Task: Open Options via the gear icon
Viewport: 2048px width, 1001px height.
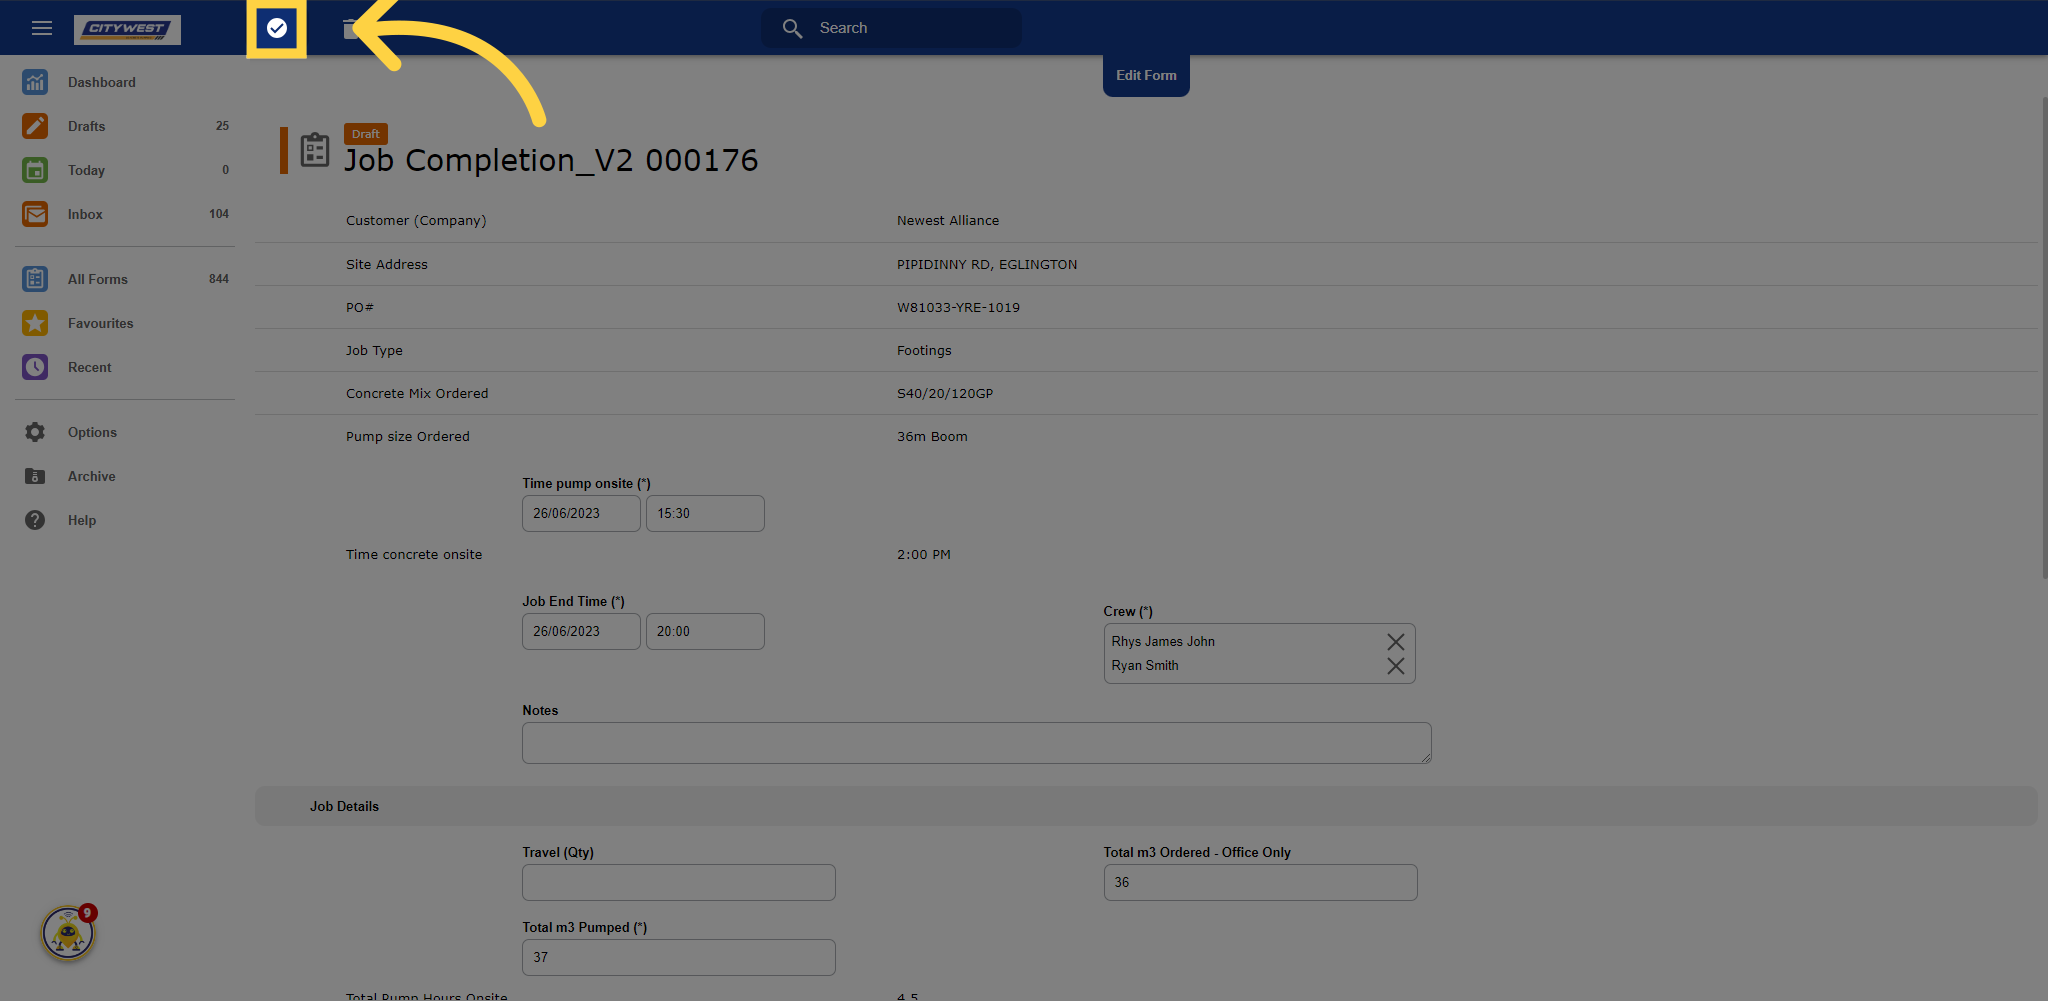Action: tap(92, 432)
